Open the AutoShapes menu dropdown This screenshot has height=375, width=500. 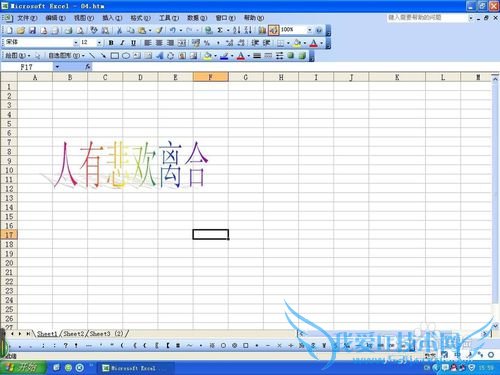[x=66, y=56]
